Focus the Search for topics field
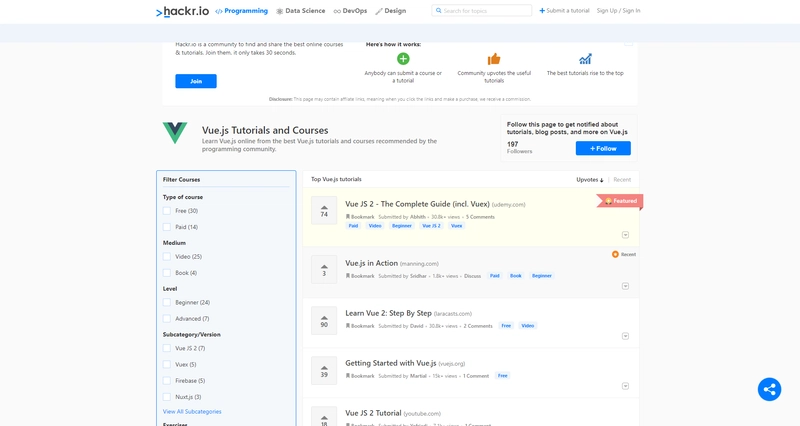The width and height of the screenshot is (800, 426). (x=482, y=11)
